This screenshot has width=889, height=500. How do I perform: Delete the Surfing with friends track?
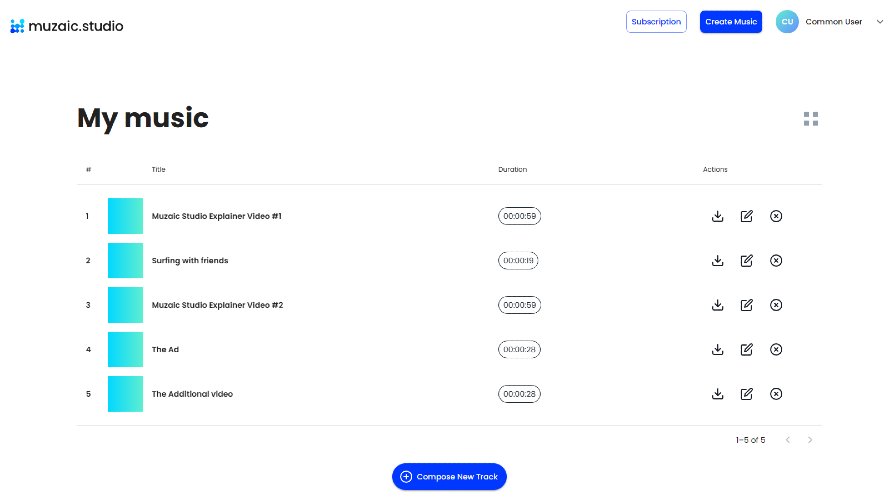tap(776, 261)
